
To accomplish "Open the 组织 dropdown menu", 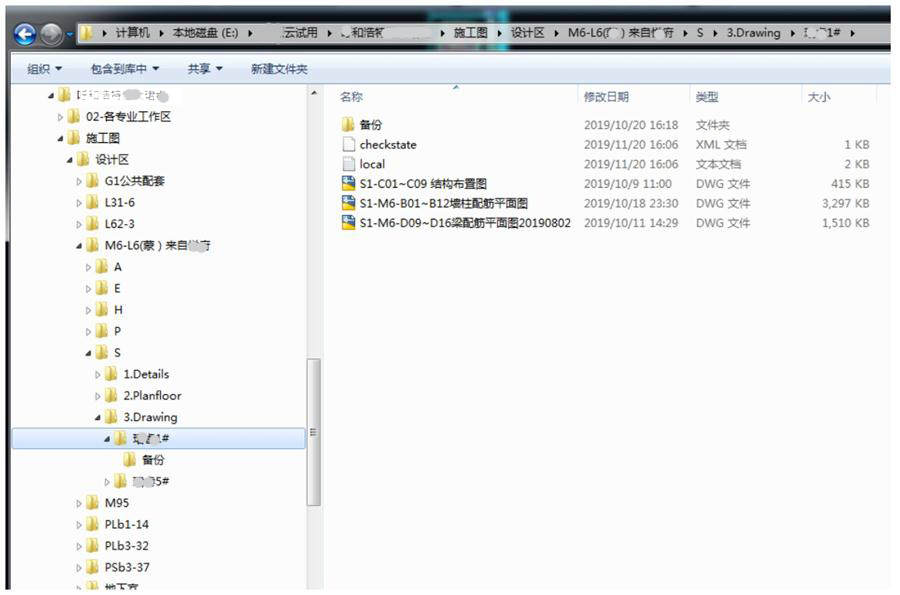I will 44,69.
